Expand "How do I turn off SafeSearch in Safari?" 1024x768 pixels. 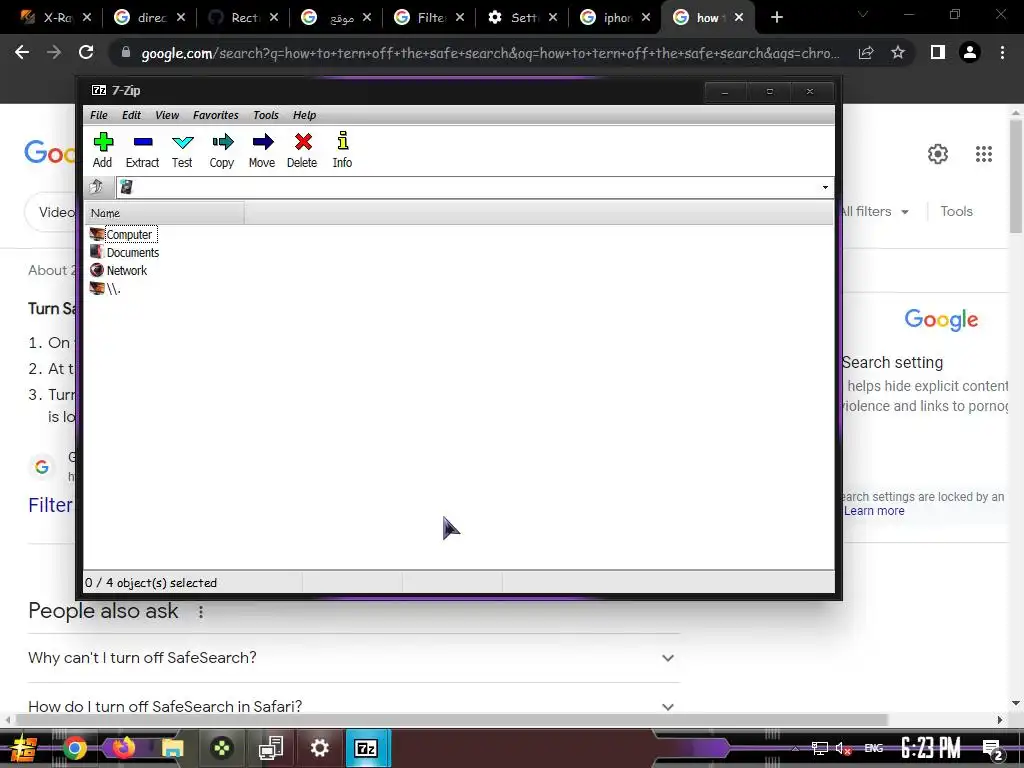[353, 706]
